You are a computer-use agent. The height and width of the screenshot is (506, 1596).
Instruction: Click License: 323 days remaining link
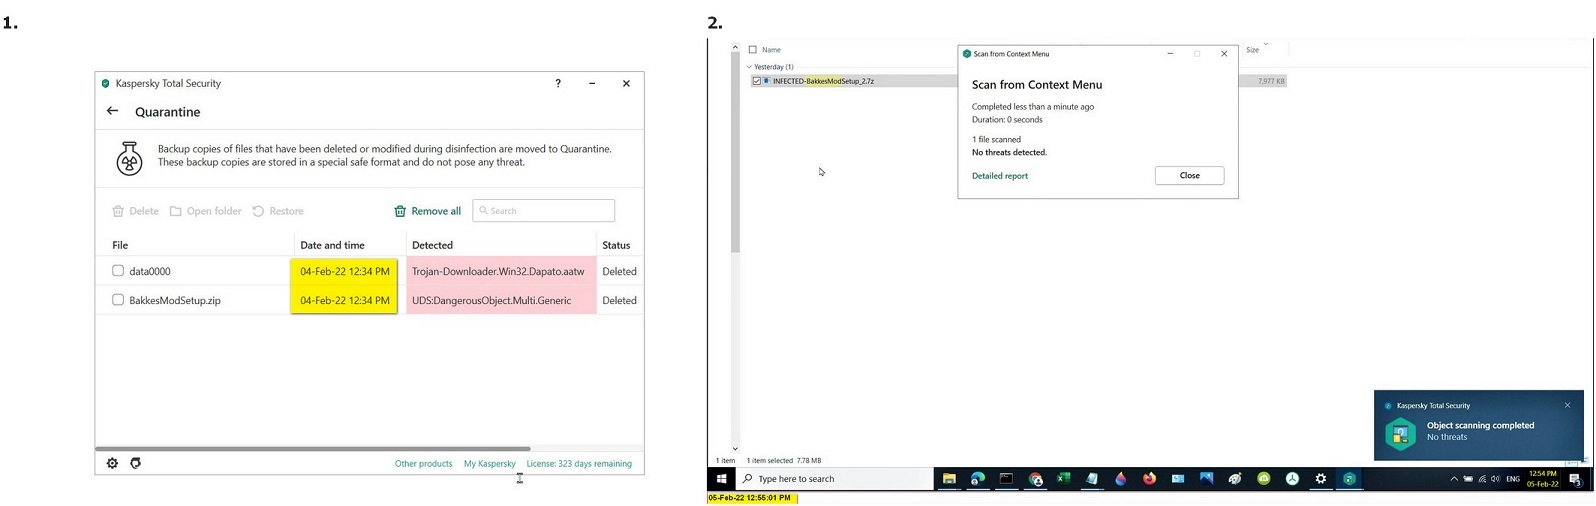coord(579,464)
